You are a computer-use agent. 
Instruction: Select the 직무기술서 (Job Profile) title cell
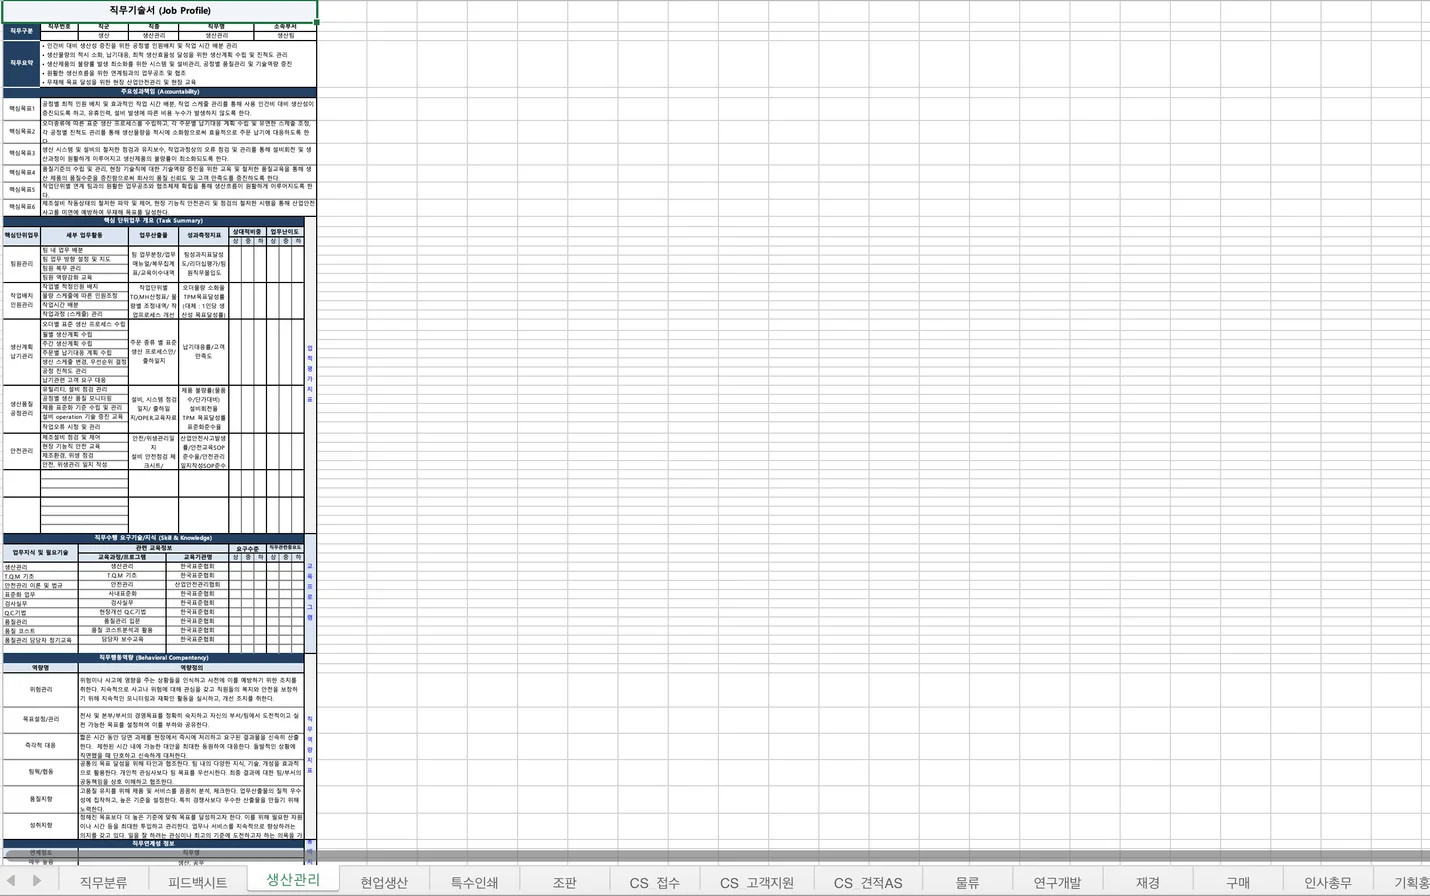point(160,11)
